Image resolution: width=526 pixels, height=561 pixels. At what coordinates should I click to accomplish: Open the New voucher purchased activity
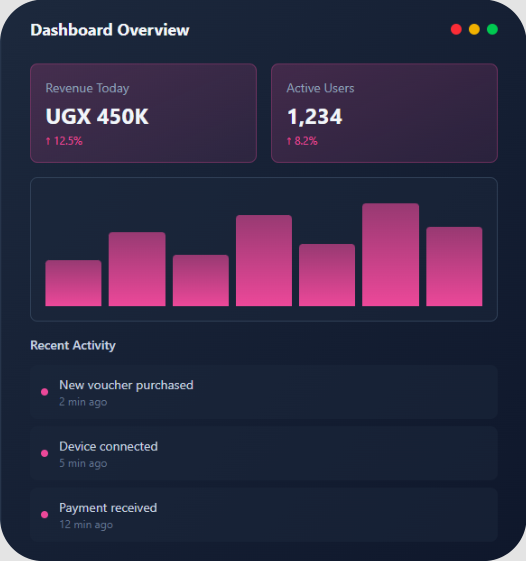click(264, 392)
